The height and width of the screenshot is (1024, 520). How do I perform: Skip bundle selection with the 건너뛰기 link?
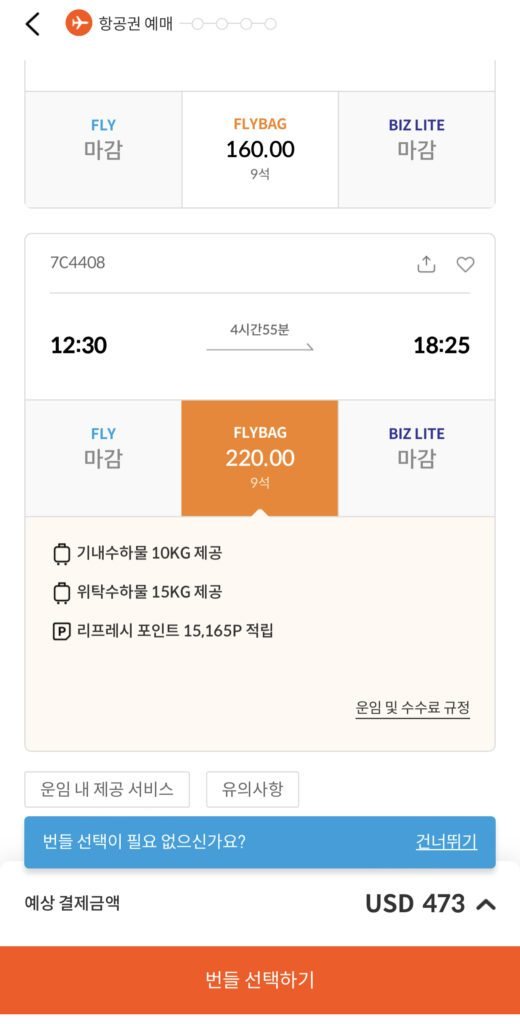pyautogui.click(x=447, y=842)
